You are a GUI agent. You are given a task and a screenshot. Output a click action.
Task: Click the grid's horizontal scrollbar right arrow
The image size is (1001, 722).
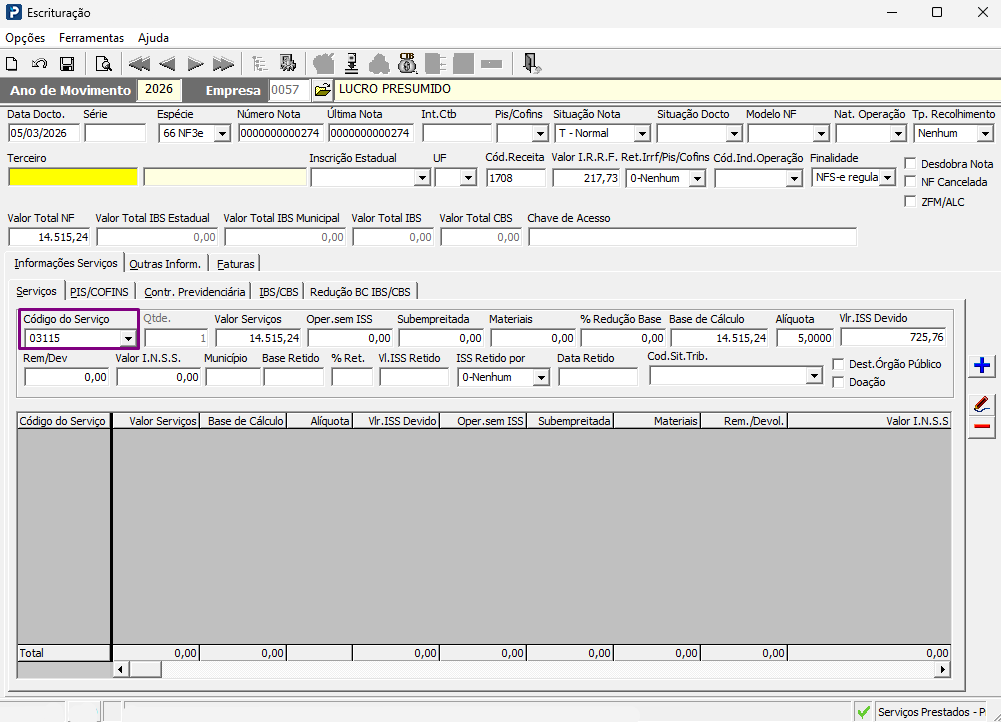[x=943, y=670]
